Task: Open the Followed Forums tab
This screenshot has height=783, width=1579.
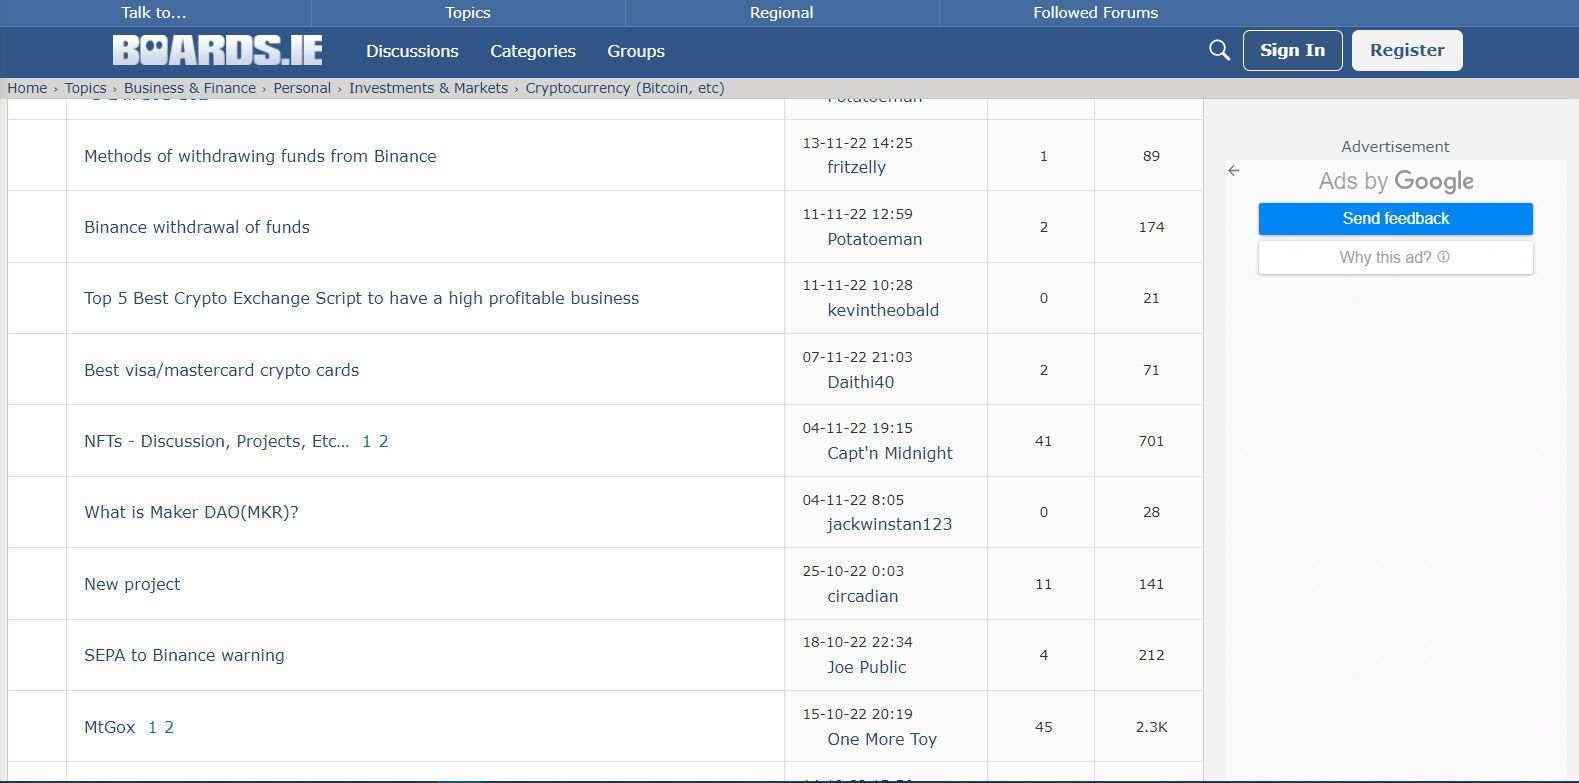Action: [x=1096, y=13]
